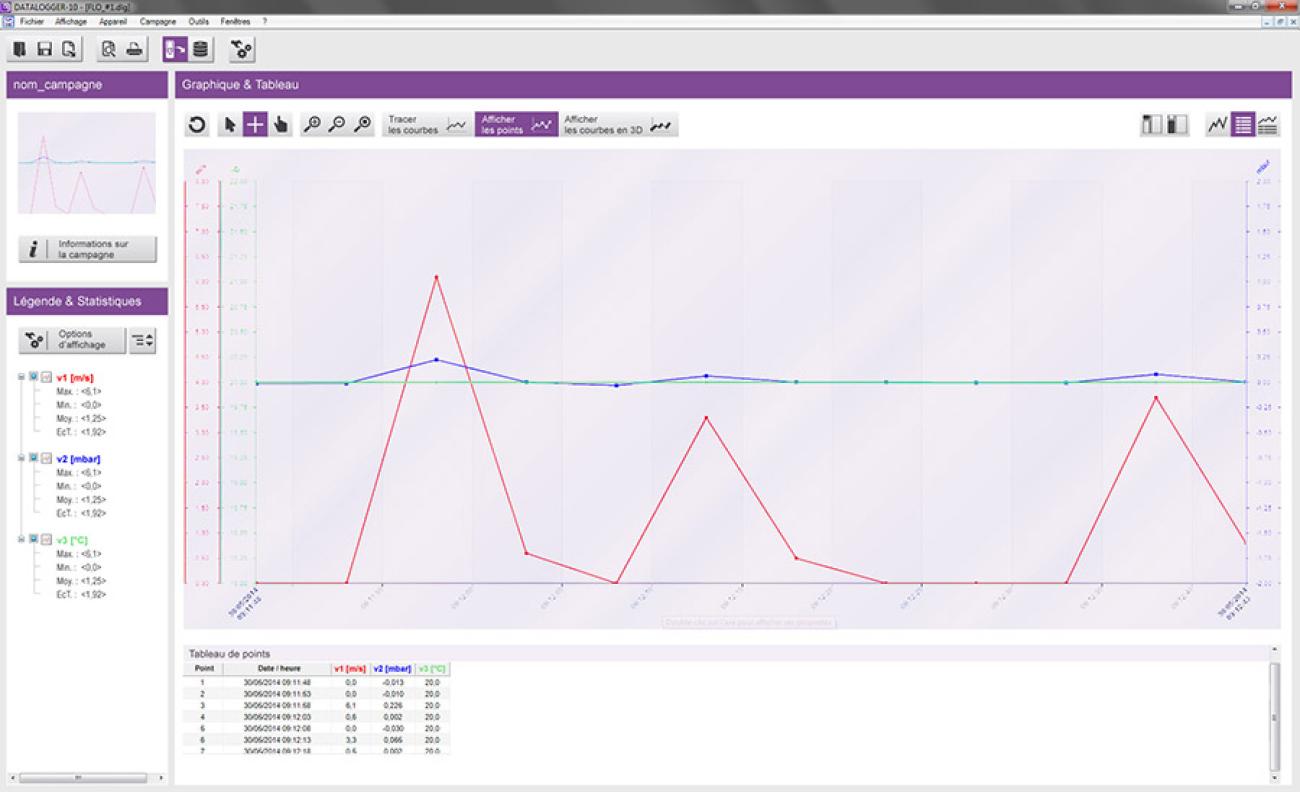
Task: Click the combined graph and table view icon
Action: [1268, 124]
